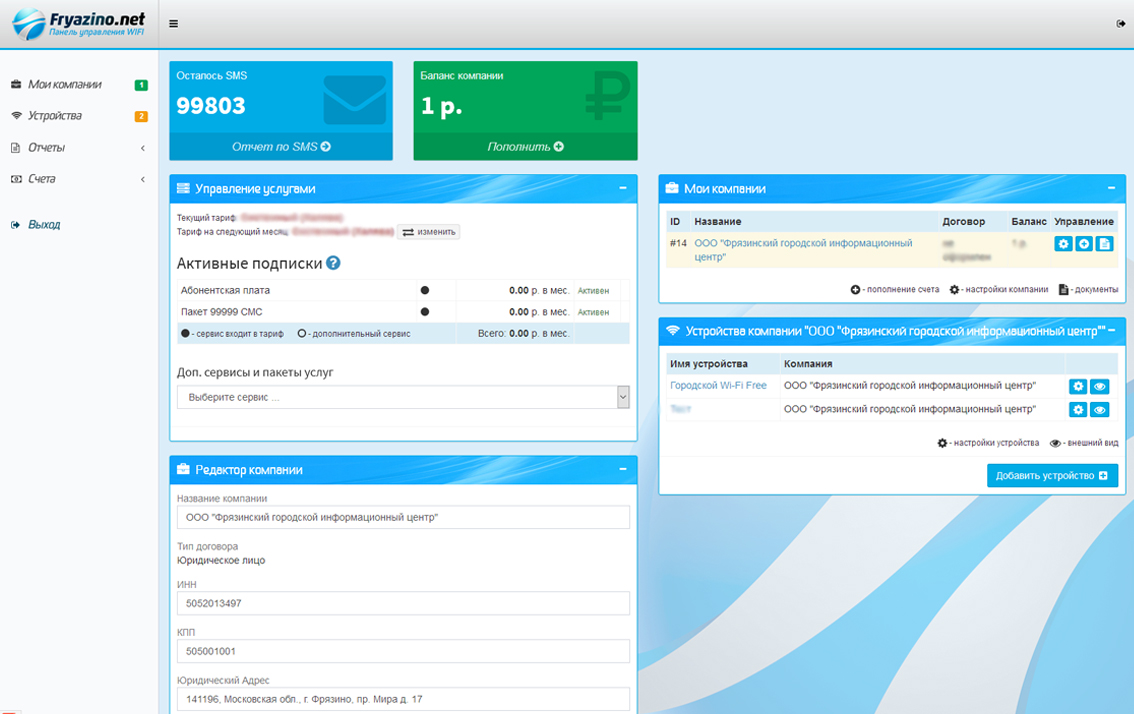1134x714 pixels.
Task: Open settings gear for Городской Wi-Fi Free device
Action: [1078, 386]
